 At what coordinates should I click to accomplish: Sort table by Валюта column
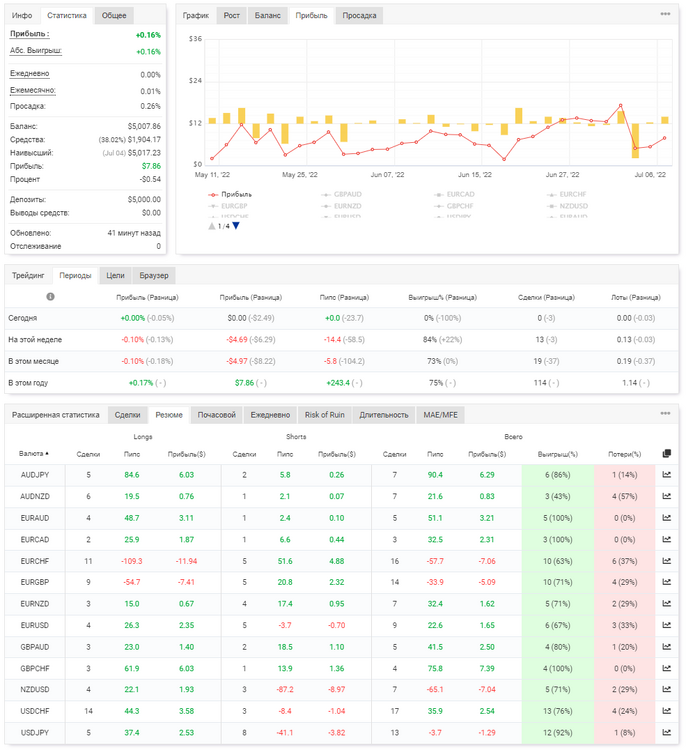coord(33,453)
